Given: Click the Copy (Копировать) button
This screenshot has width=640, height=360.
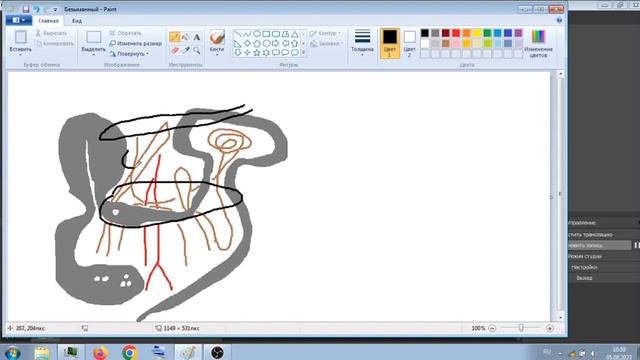Looking at the screenshot, I should pos(54,43).
